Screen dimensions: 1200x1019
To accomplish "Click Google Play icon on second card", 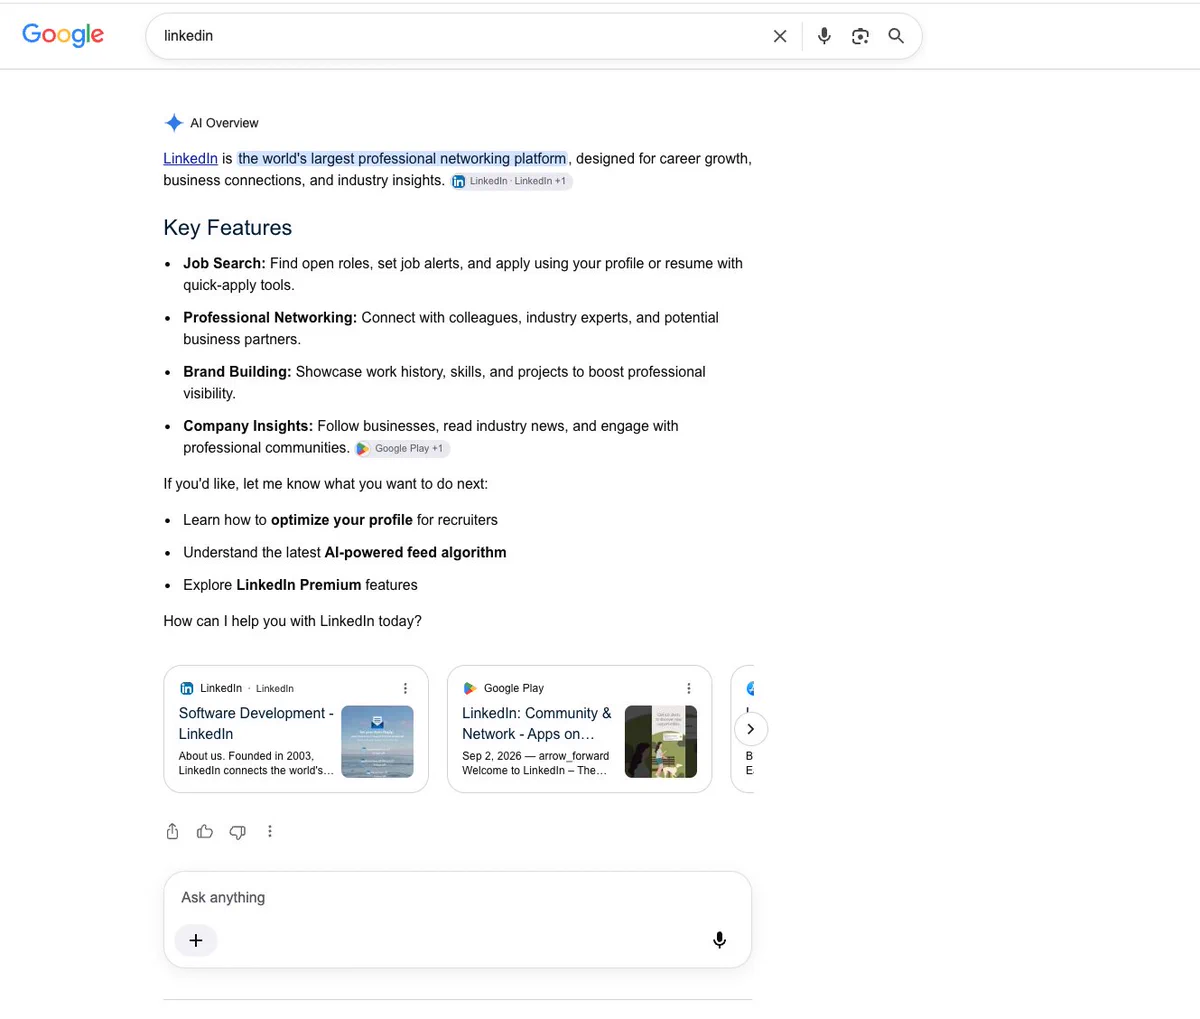I will pos(470,688).
